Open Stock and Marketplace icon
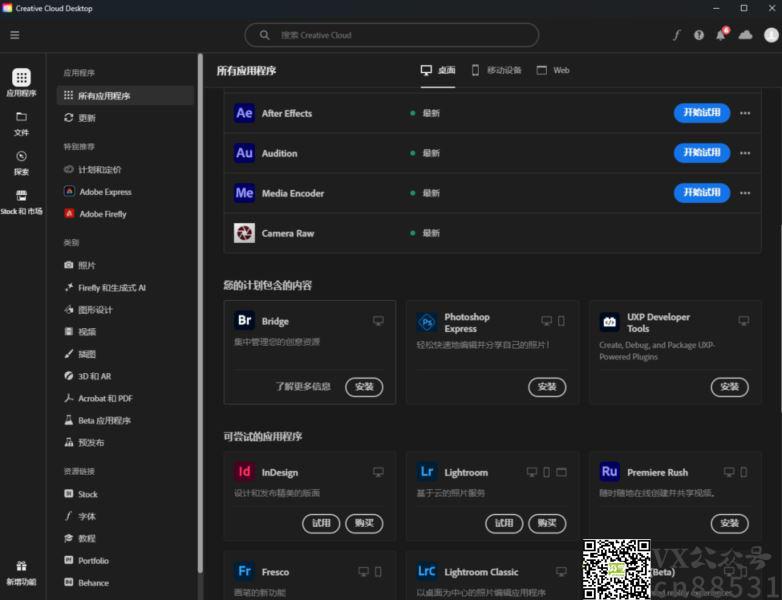782x600 pixels. pyautogui.click(x=21, y=196)
